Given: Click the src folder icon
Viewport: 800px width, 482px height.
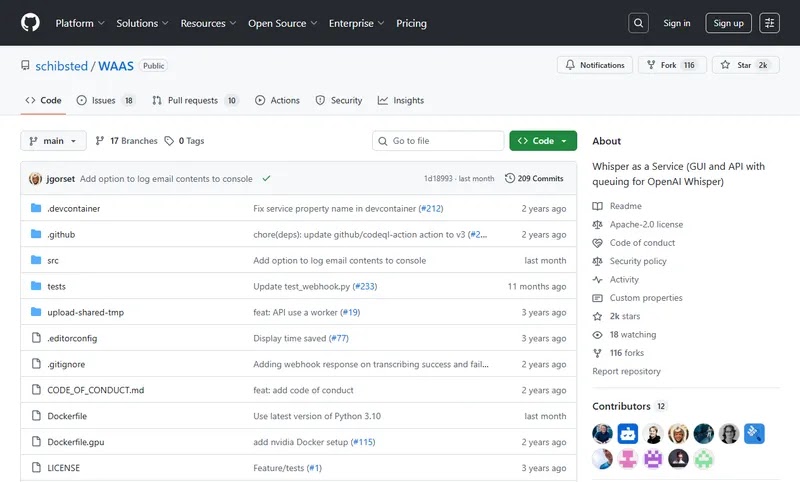Looking at the screenshot, I should click(36, 260).
